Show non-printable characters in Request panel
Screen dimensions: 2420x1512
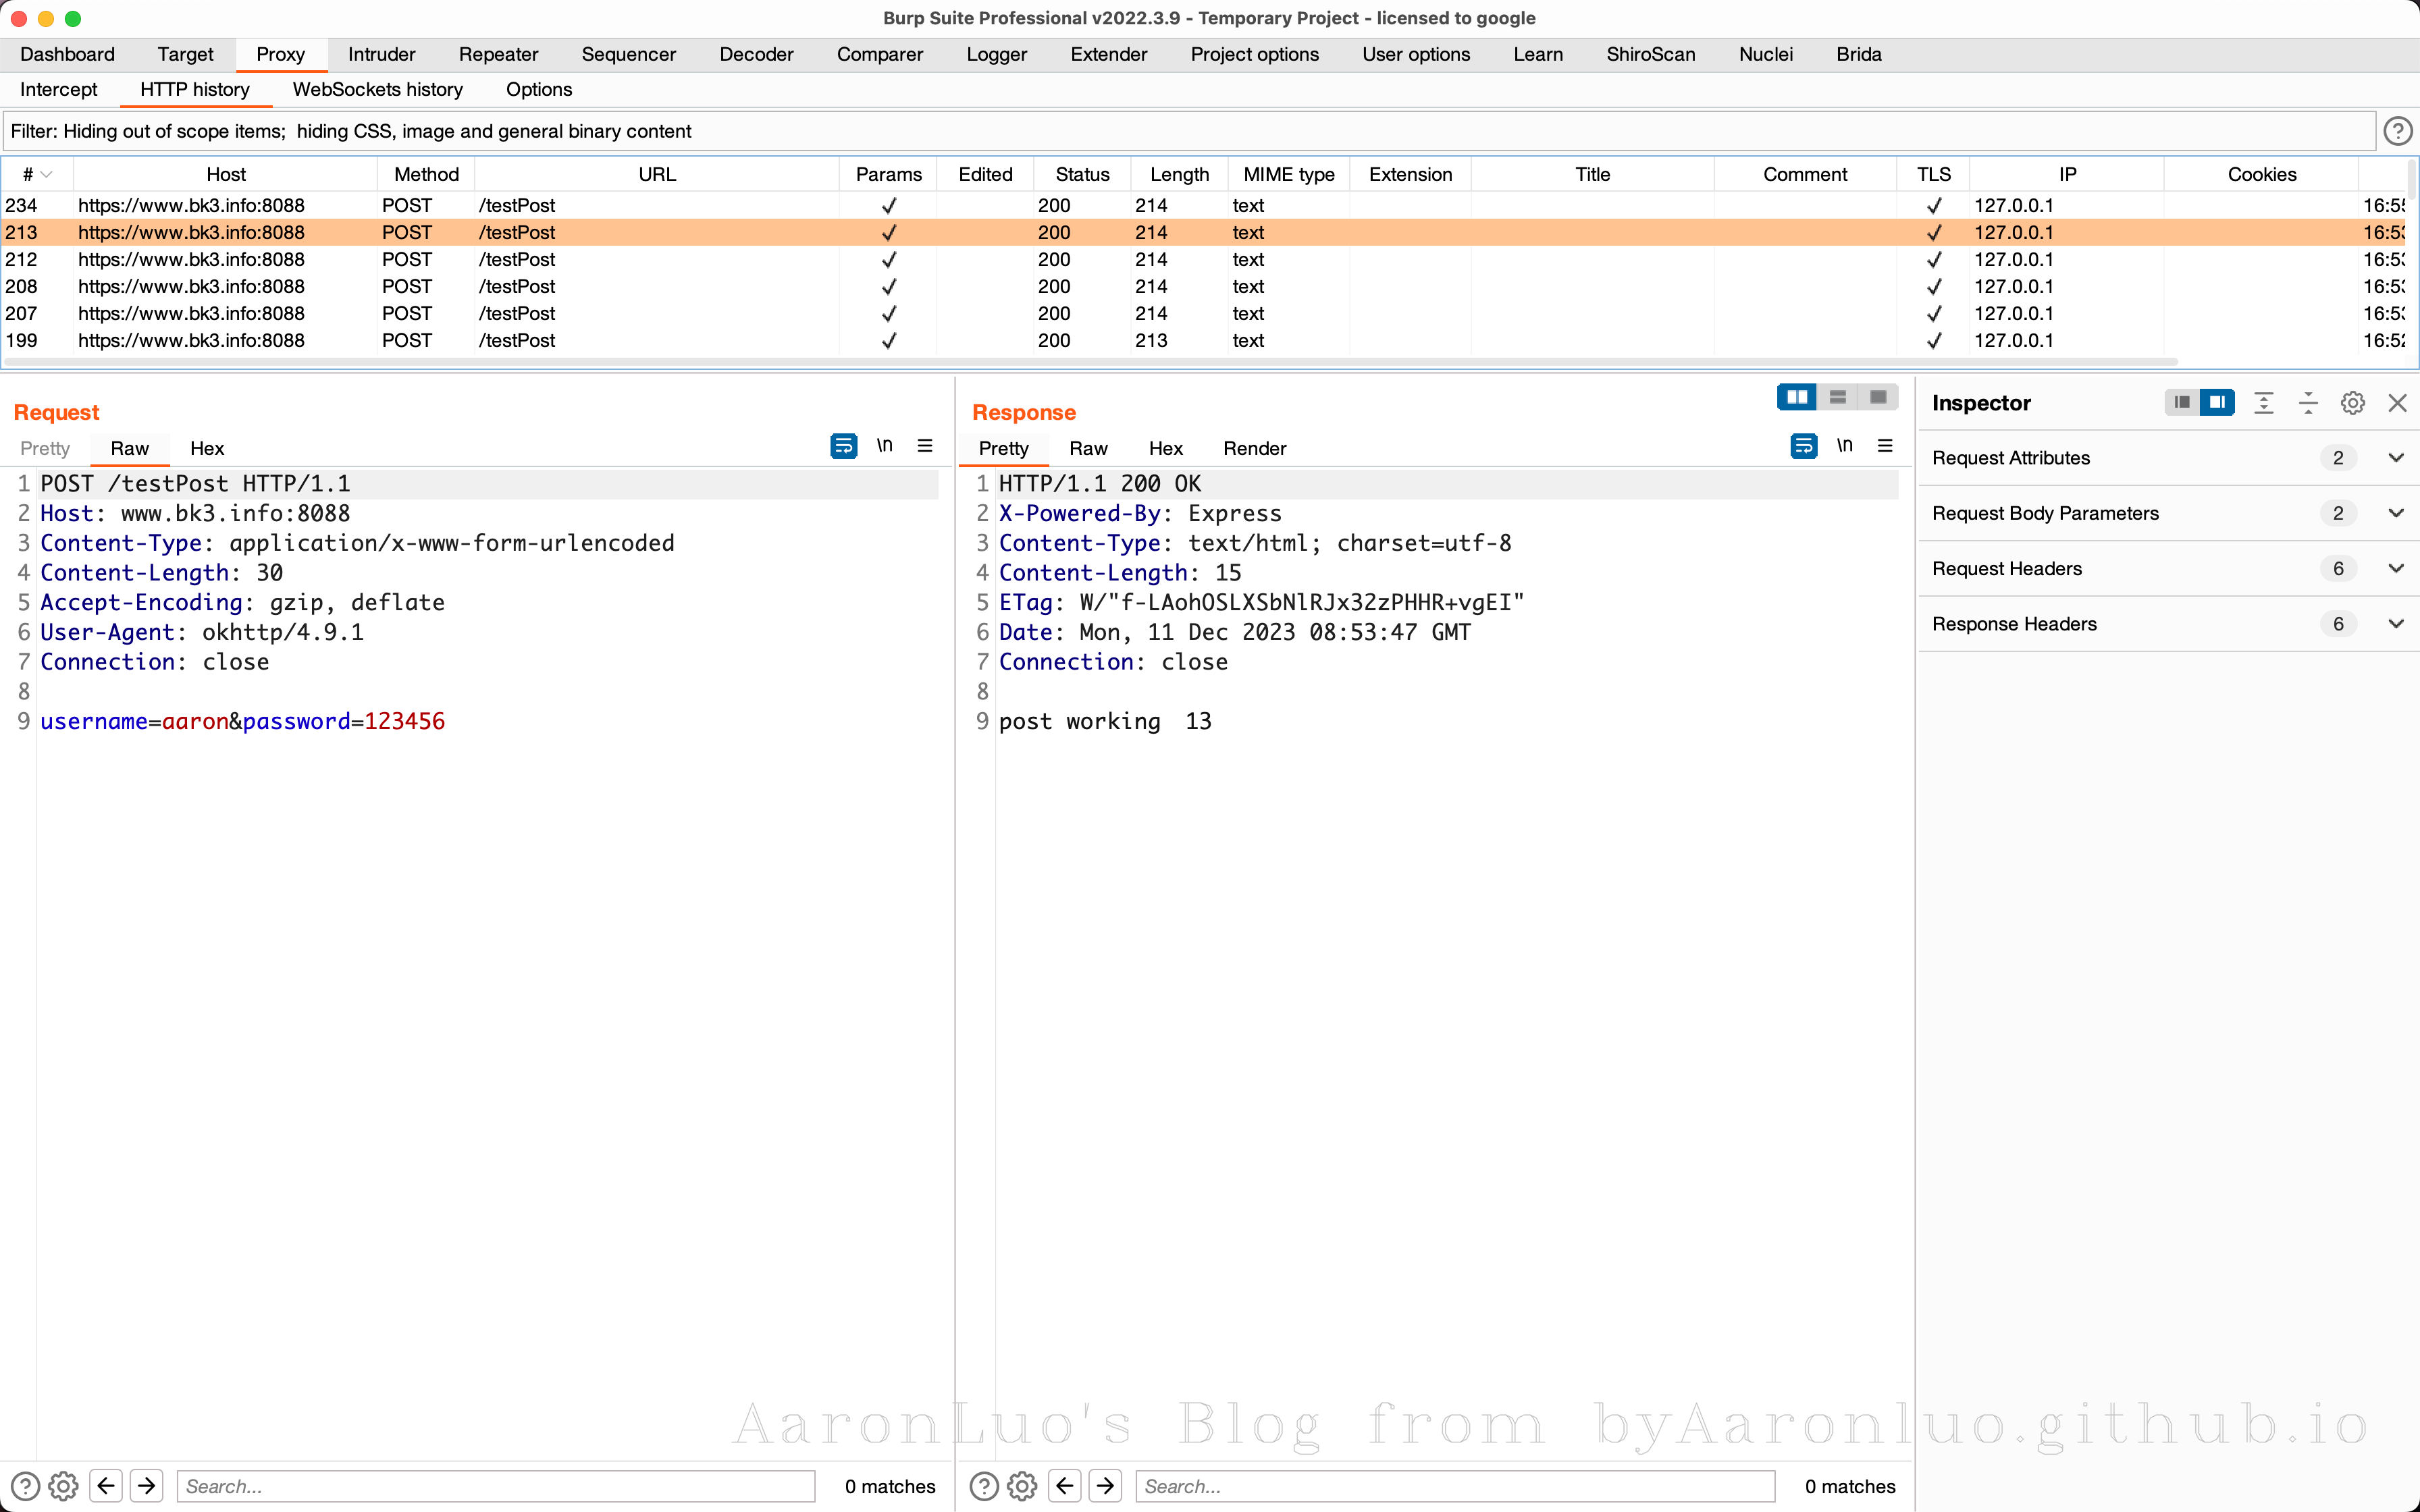click(884, 446)
